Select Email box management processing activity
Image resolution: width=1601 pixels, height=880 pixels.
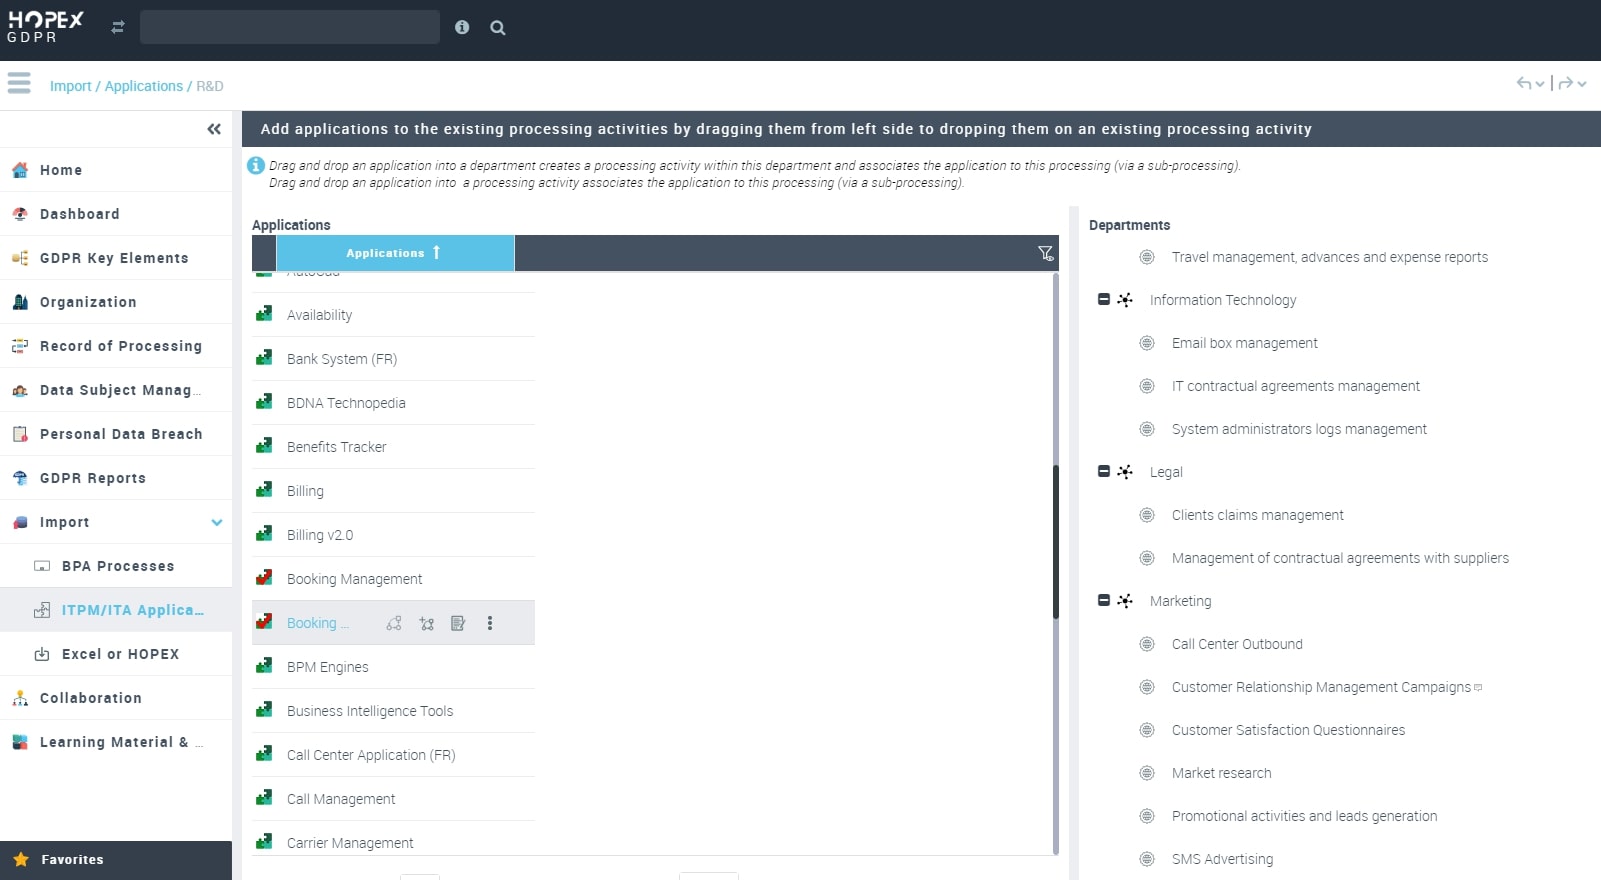[1244, 343]
